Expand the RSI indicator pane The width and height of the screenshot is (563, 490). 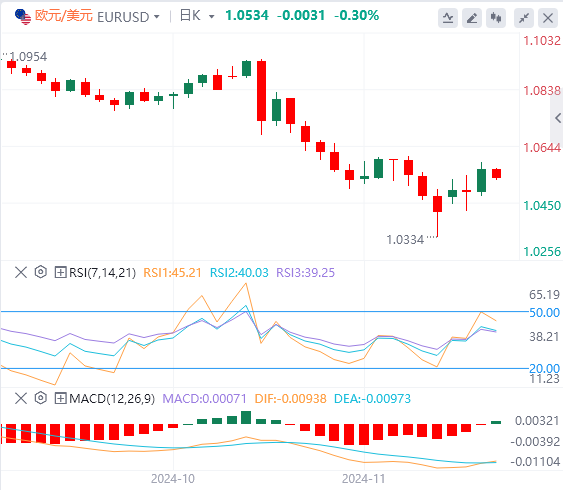point(60,272)
